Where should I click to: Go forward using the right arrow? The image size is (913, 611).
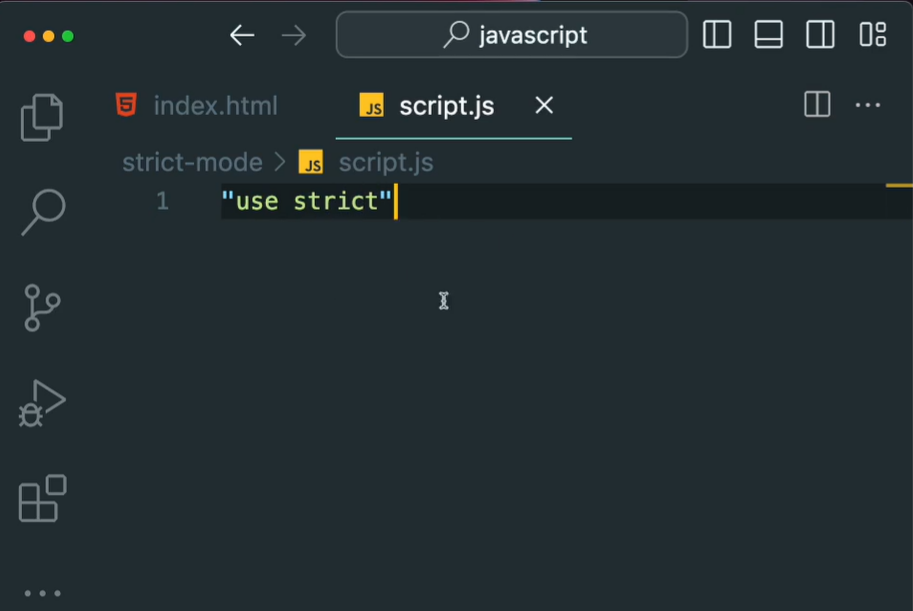[x=294, y=35]
